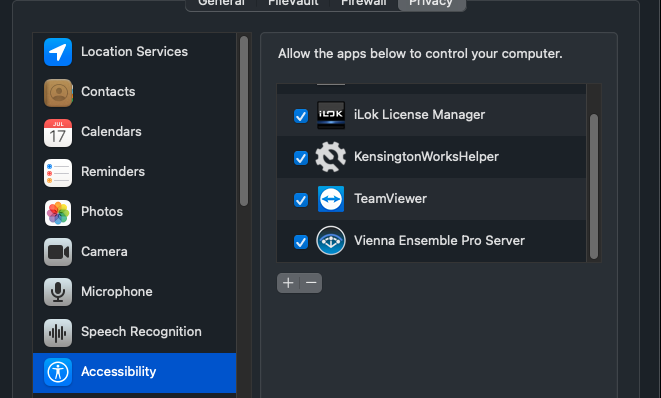The height and width of the screenshot is (398, 661).
Task: Switch to the Firewall tab
Action: [363, 3]
